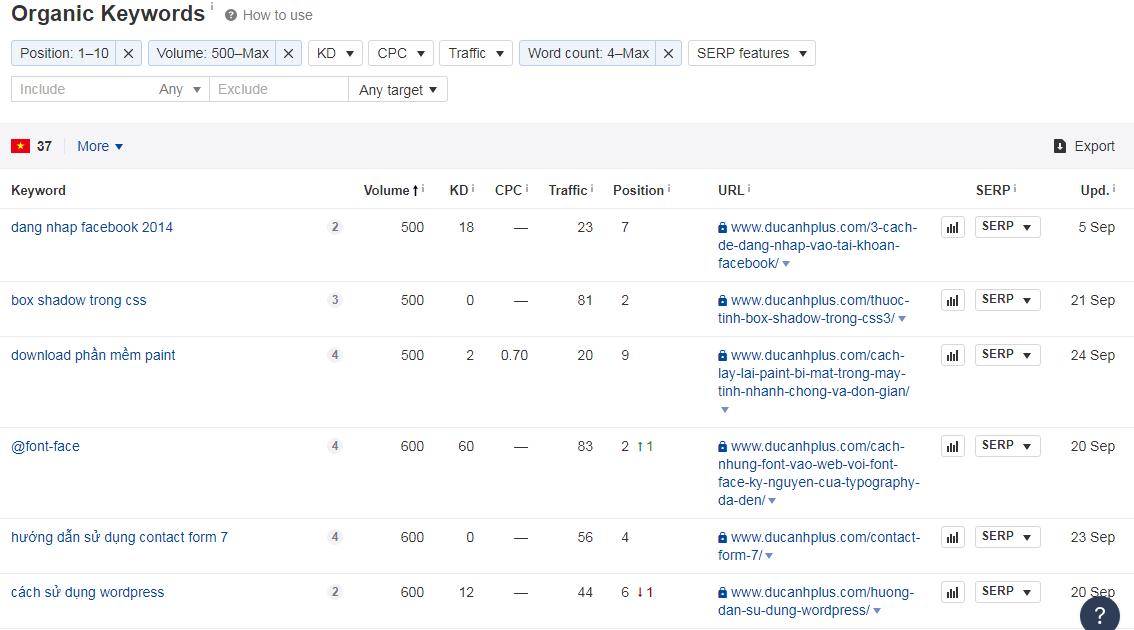Open the Any target dropdown
1134x630 pixels.
click(x=398, y=90)
